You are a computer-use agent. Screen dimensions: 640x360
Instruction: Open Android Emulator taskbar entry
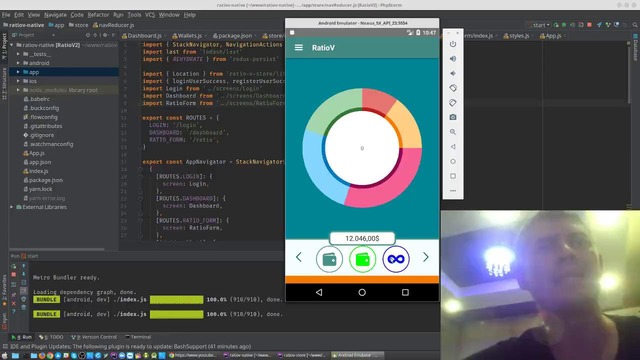click(x=357, y=356)
